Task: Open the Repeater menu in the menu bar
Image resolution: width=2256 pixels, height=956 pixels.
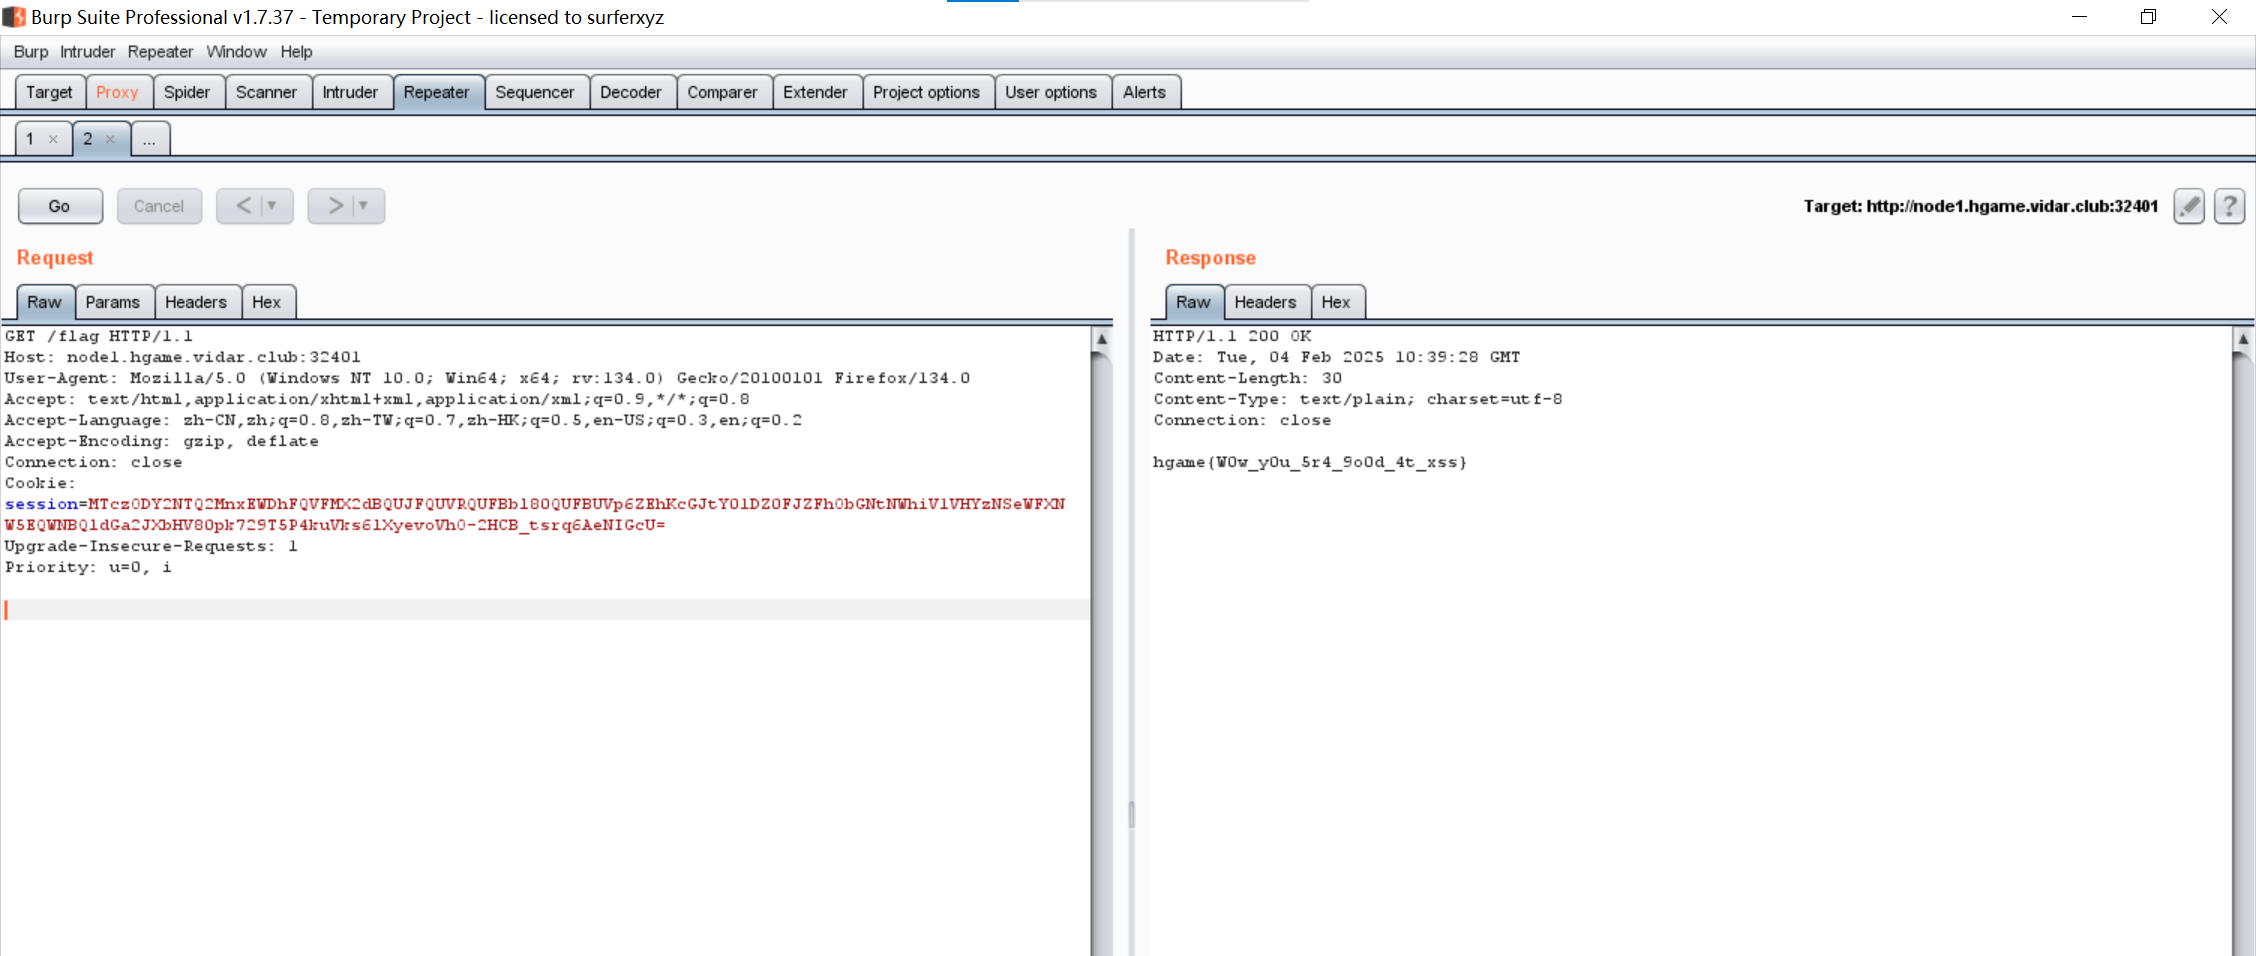Action: click(160, 52)
